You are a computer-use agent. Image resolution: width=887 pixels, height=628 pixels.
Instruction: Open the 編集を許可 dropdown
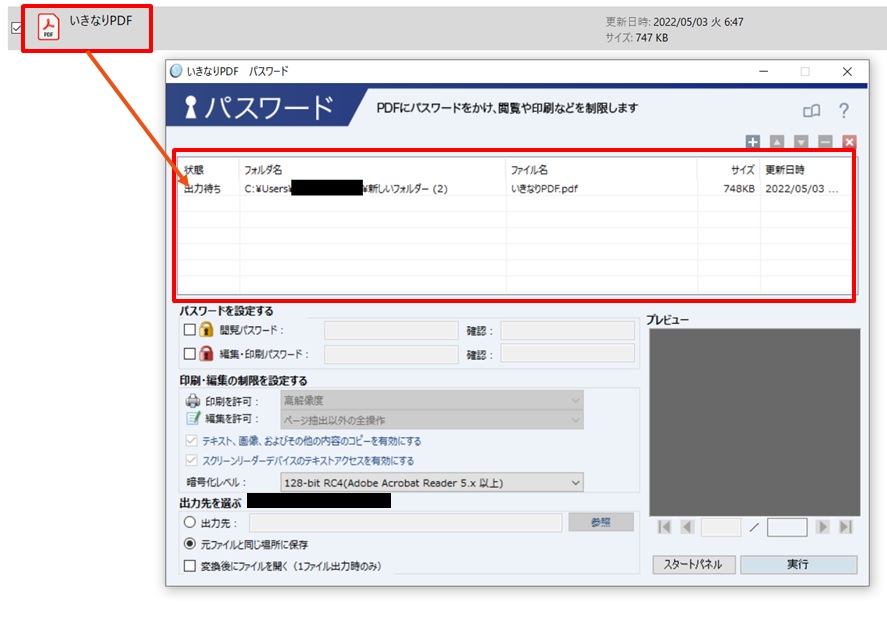point(432,420)
